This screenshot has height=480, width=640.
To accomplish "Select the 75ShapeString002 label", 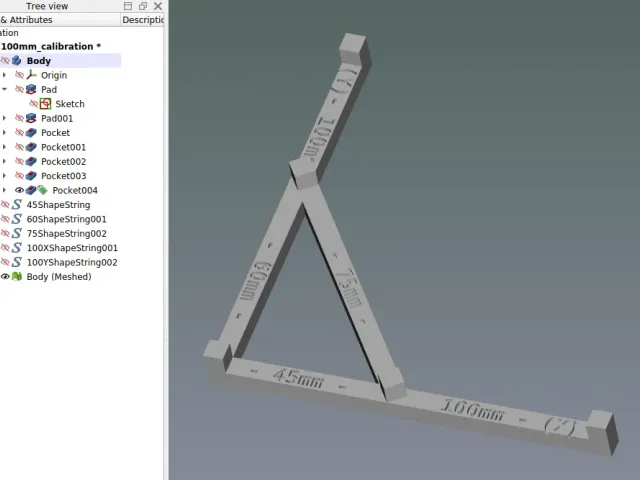I will [x=67, y=233].
